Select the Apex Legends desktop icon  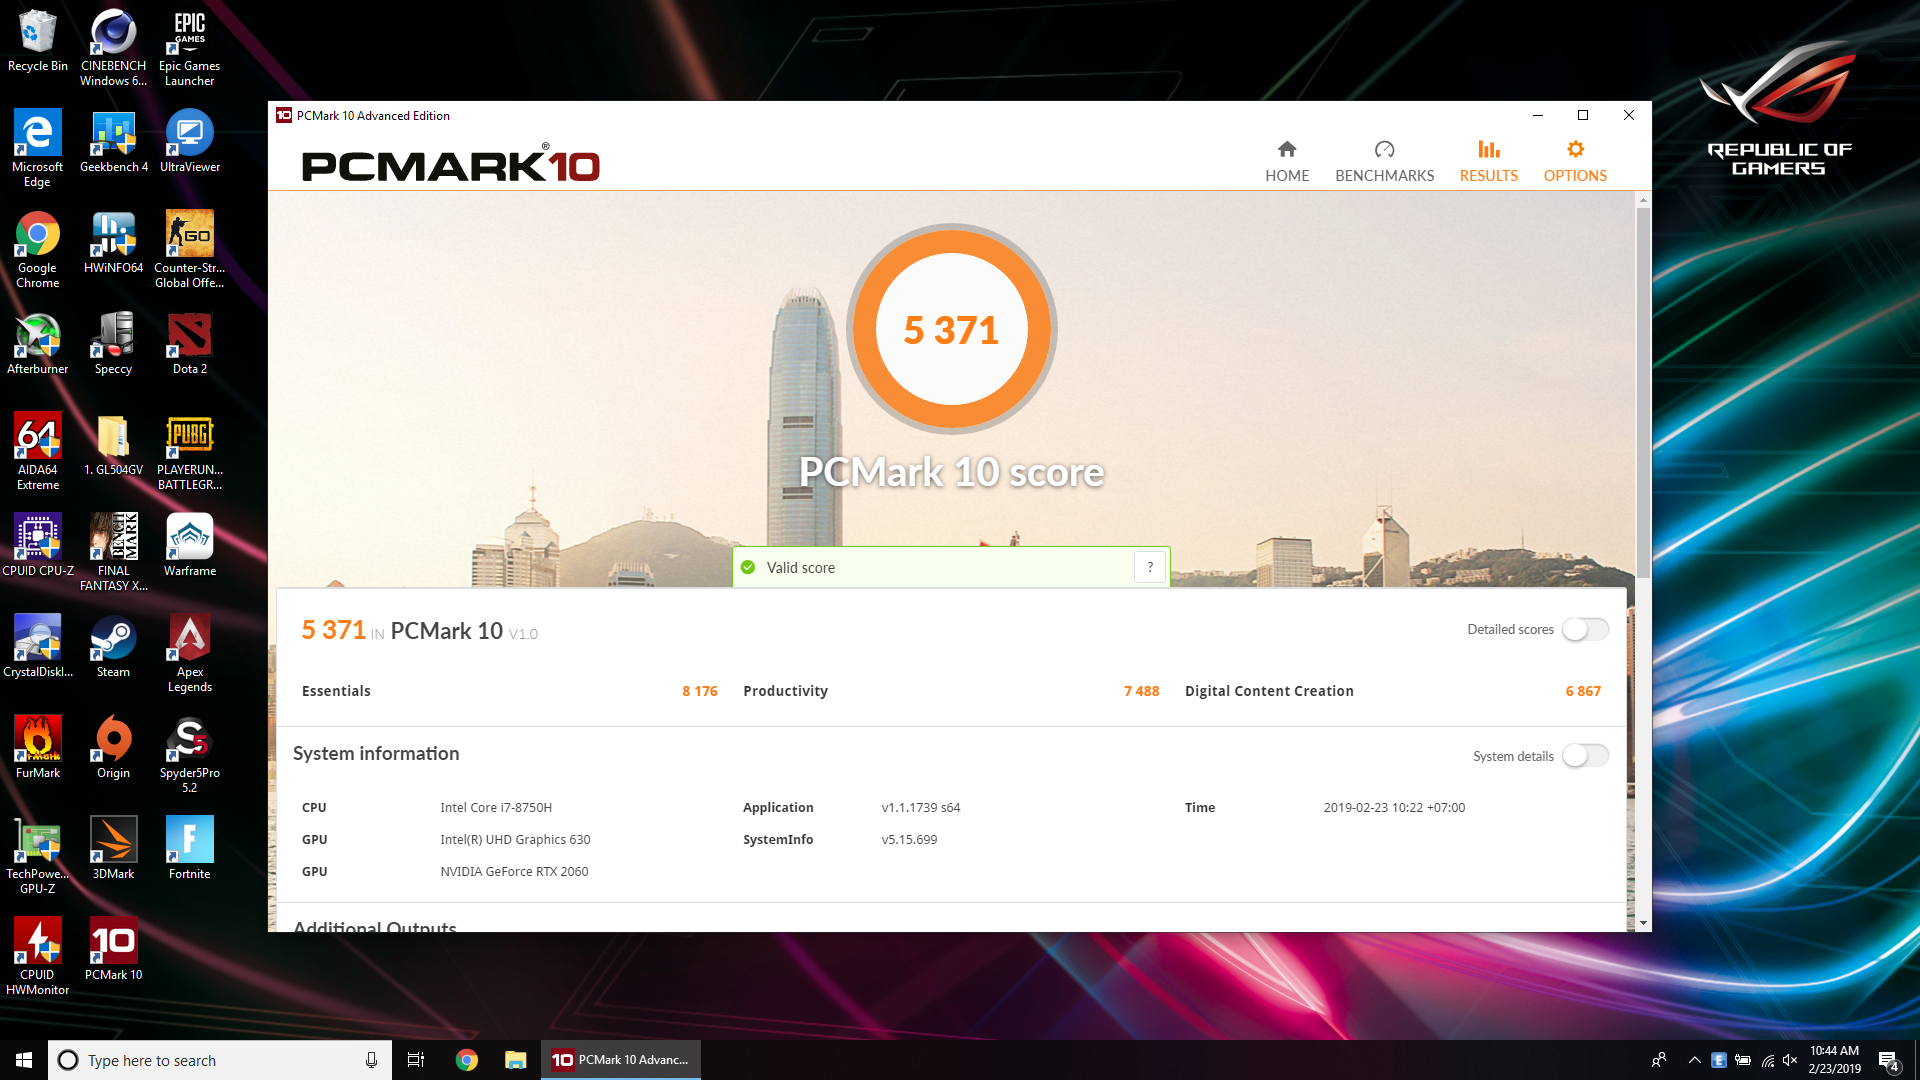point(189,653)
